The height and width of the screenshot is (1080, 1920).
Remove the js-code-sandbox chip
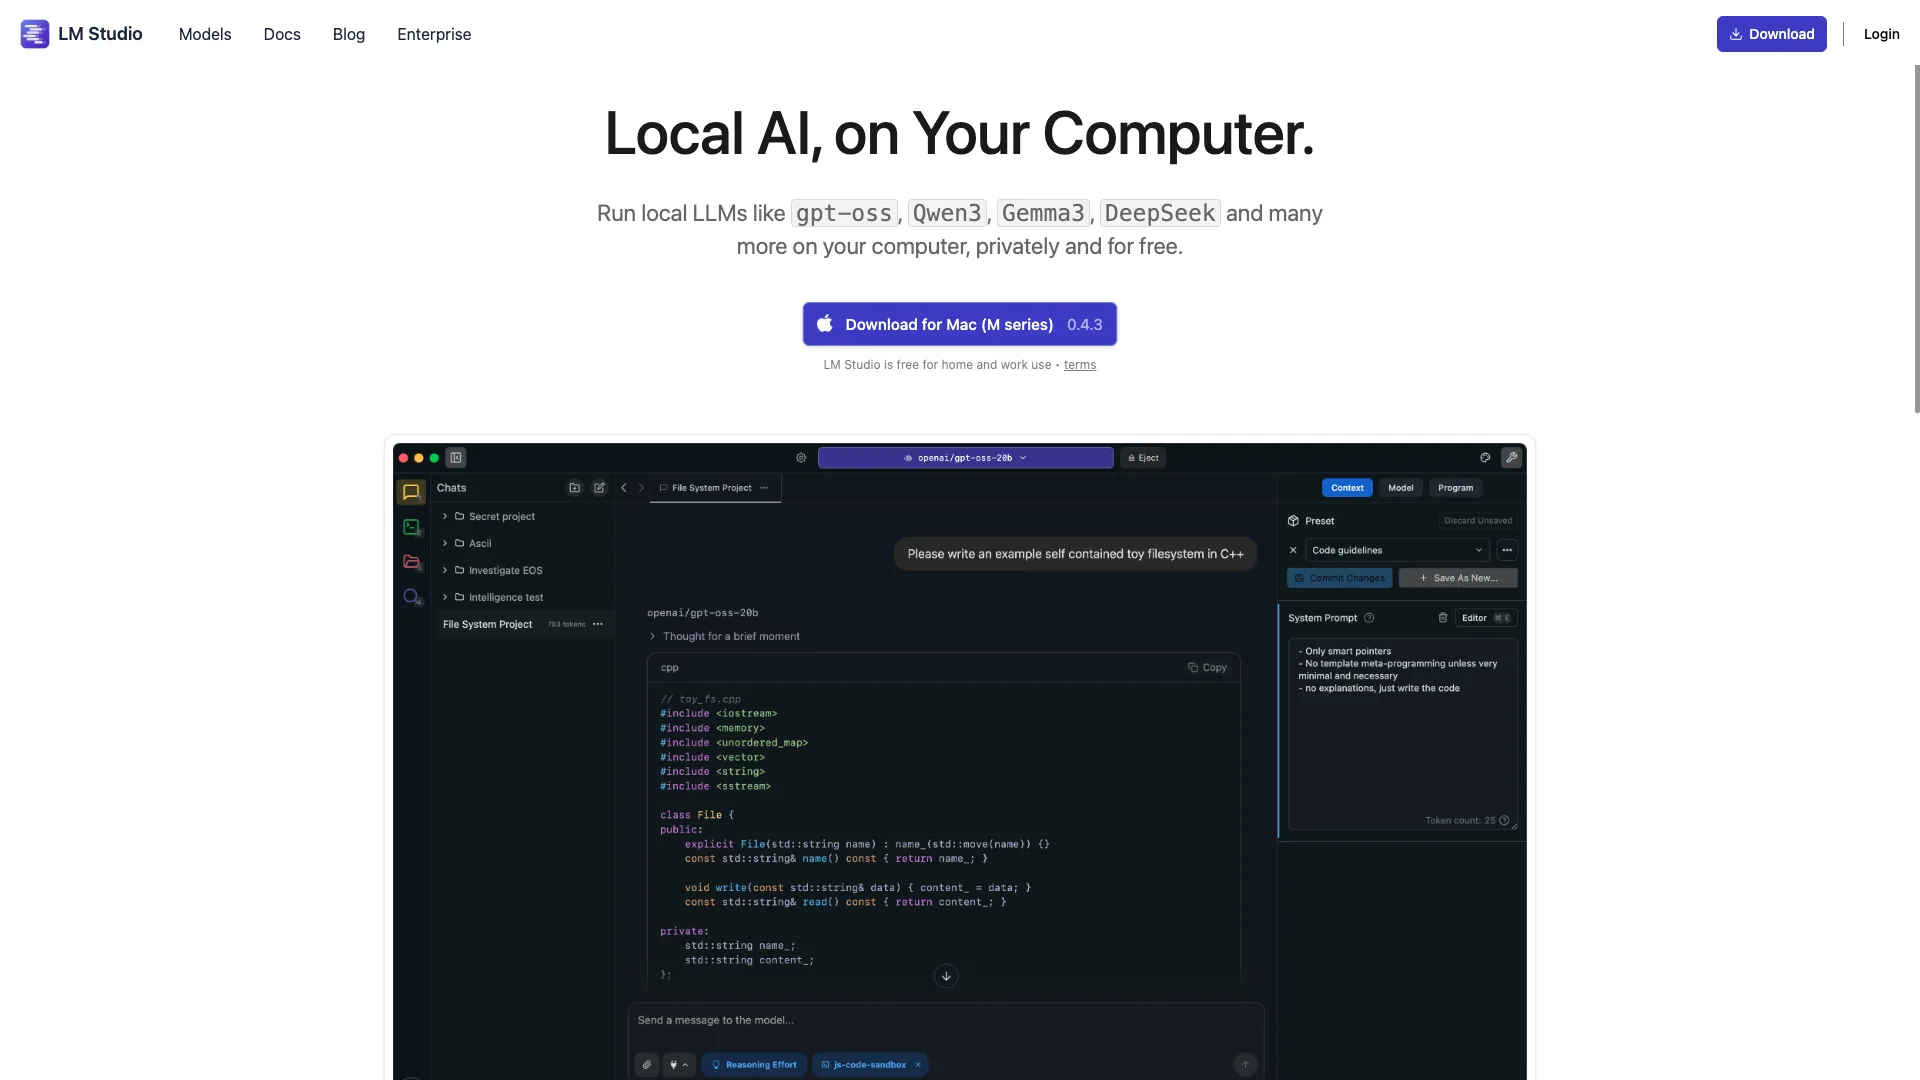tap(918, 1065)
